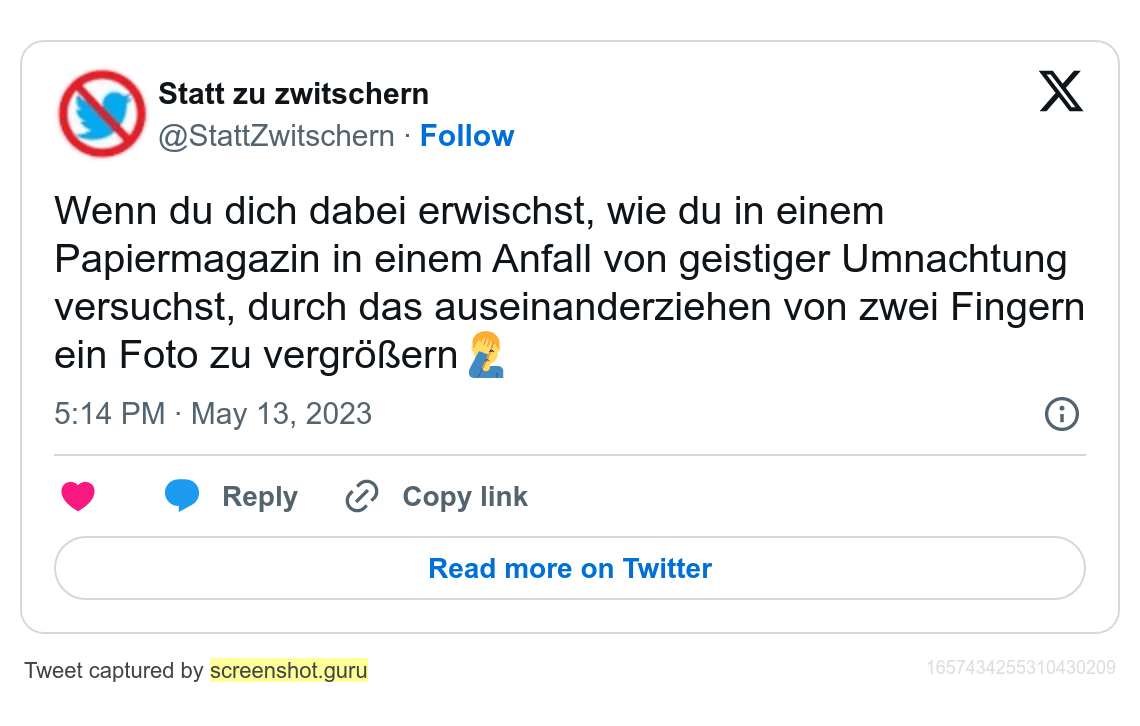Open the "Statt zu zwitschern" display name

tap(294, 94)
